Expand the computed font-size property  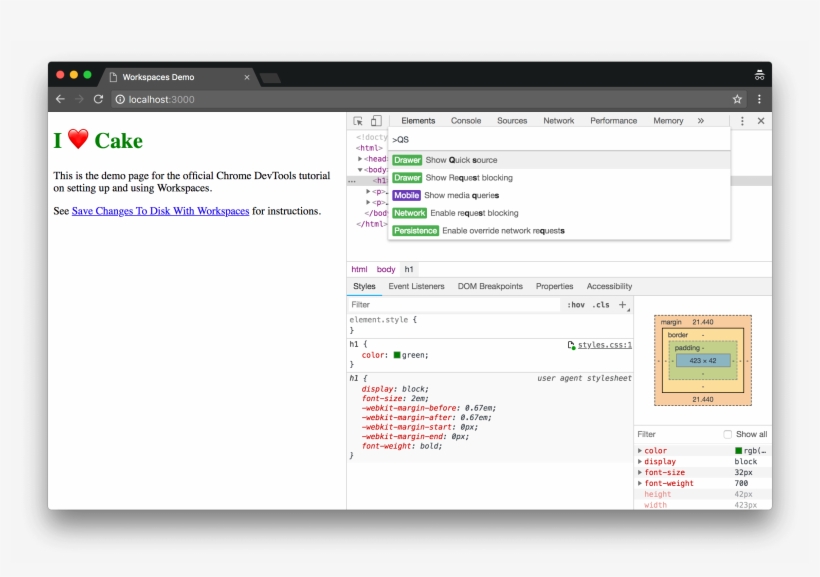point(640,472)
